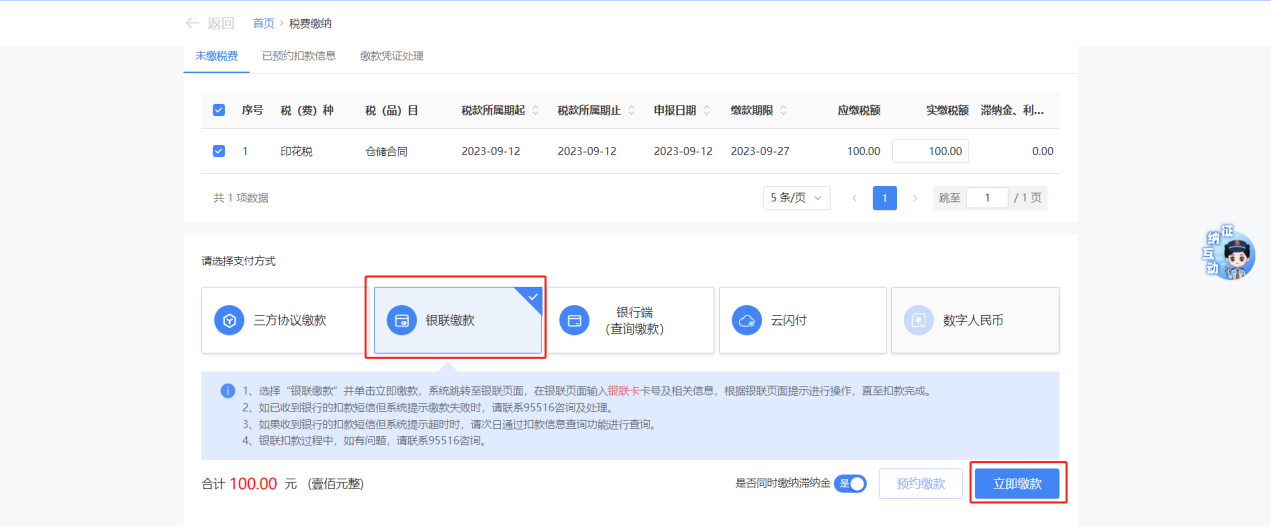Switch to 已预约扣款信息 tab
Image resolution: width=1271 pixels, height=527 pixels.
(298, 56)
